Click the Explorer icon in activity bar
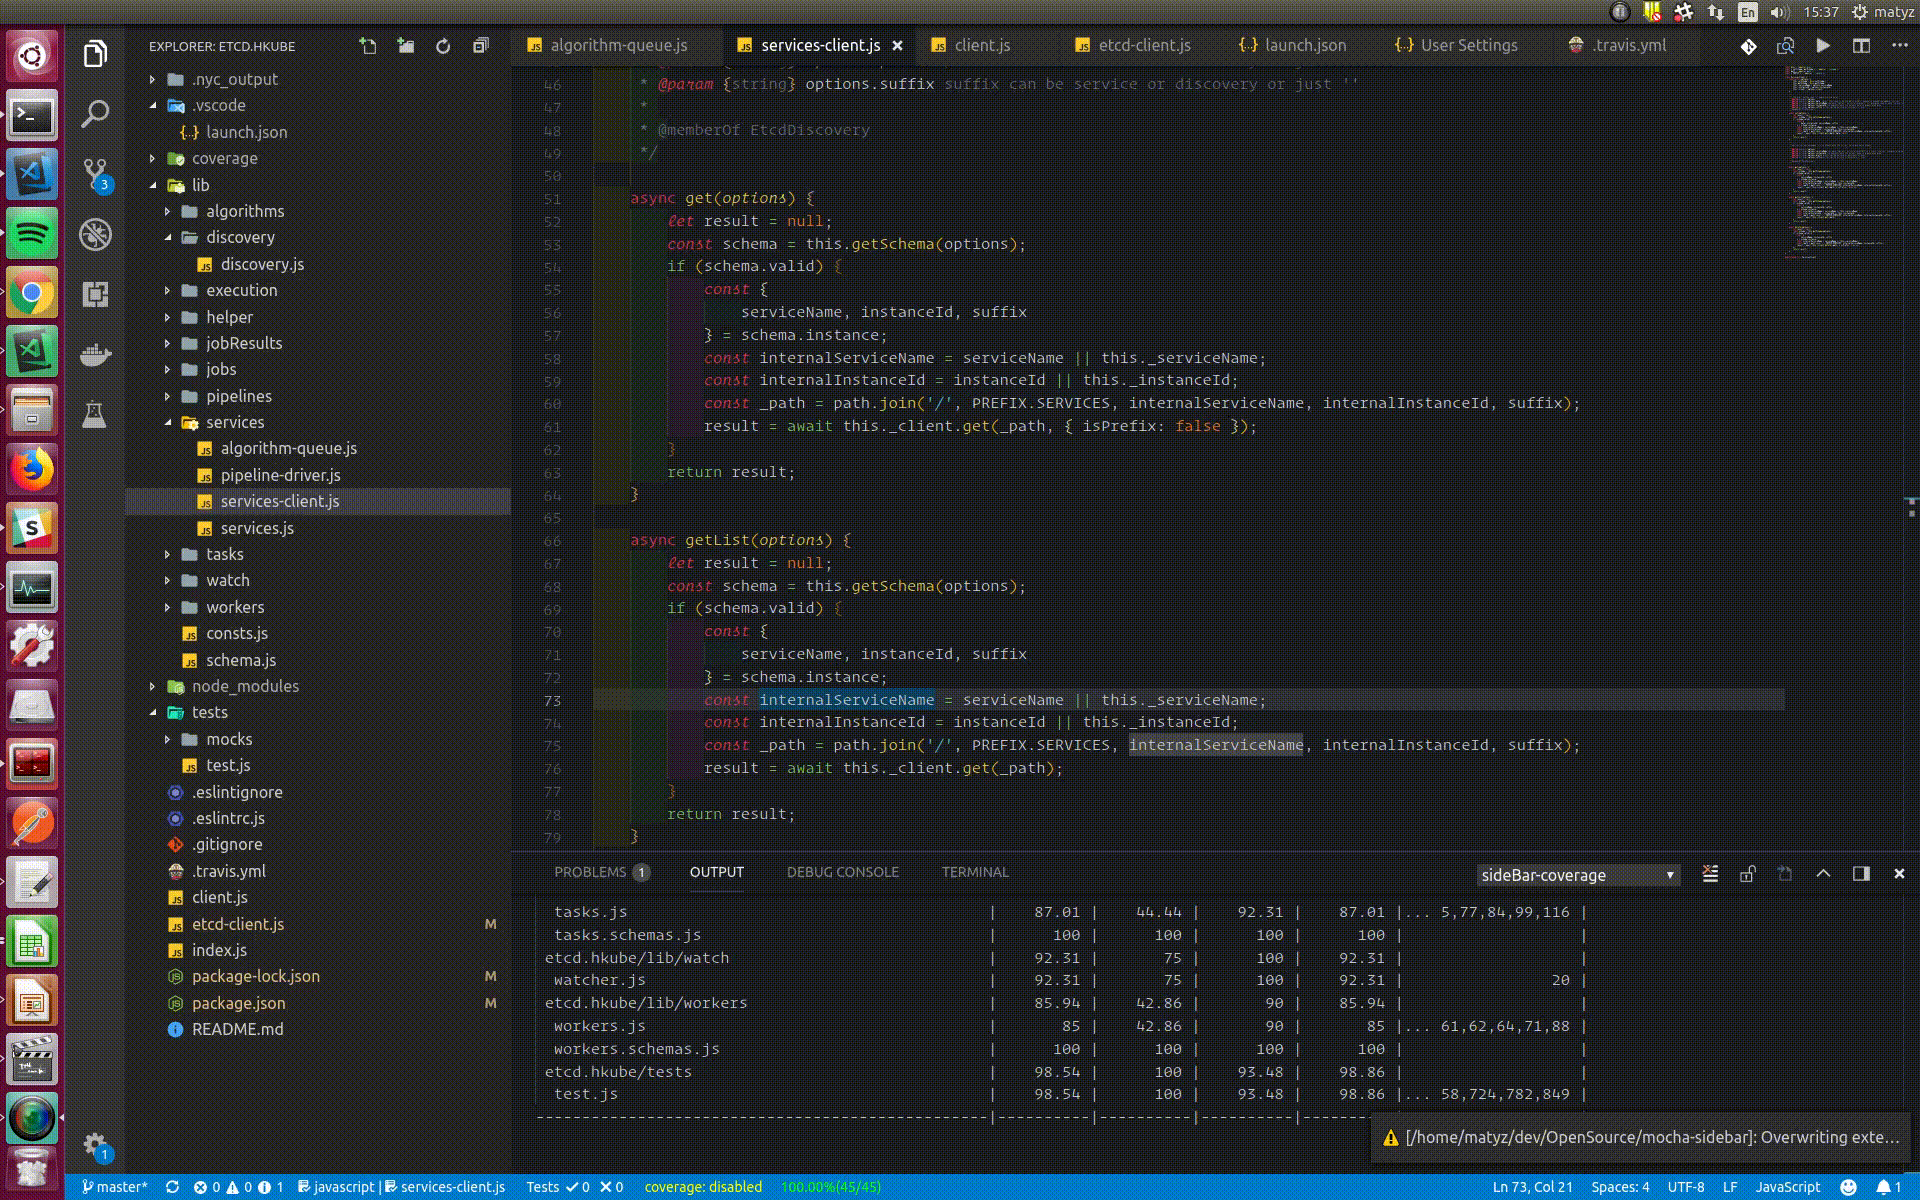1920x1200 pixels. coord(94,53)
